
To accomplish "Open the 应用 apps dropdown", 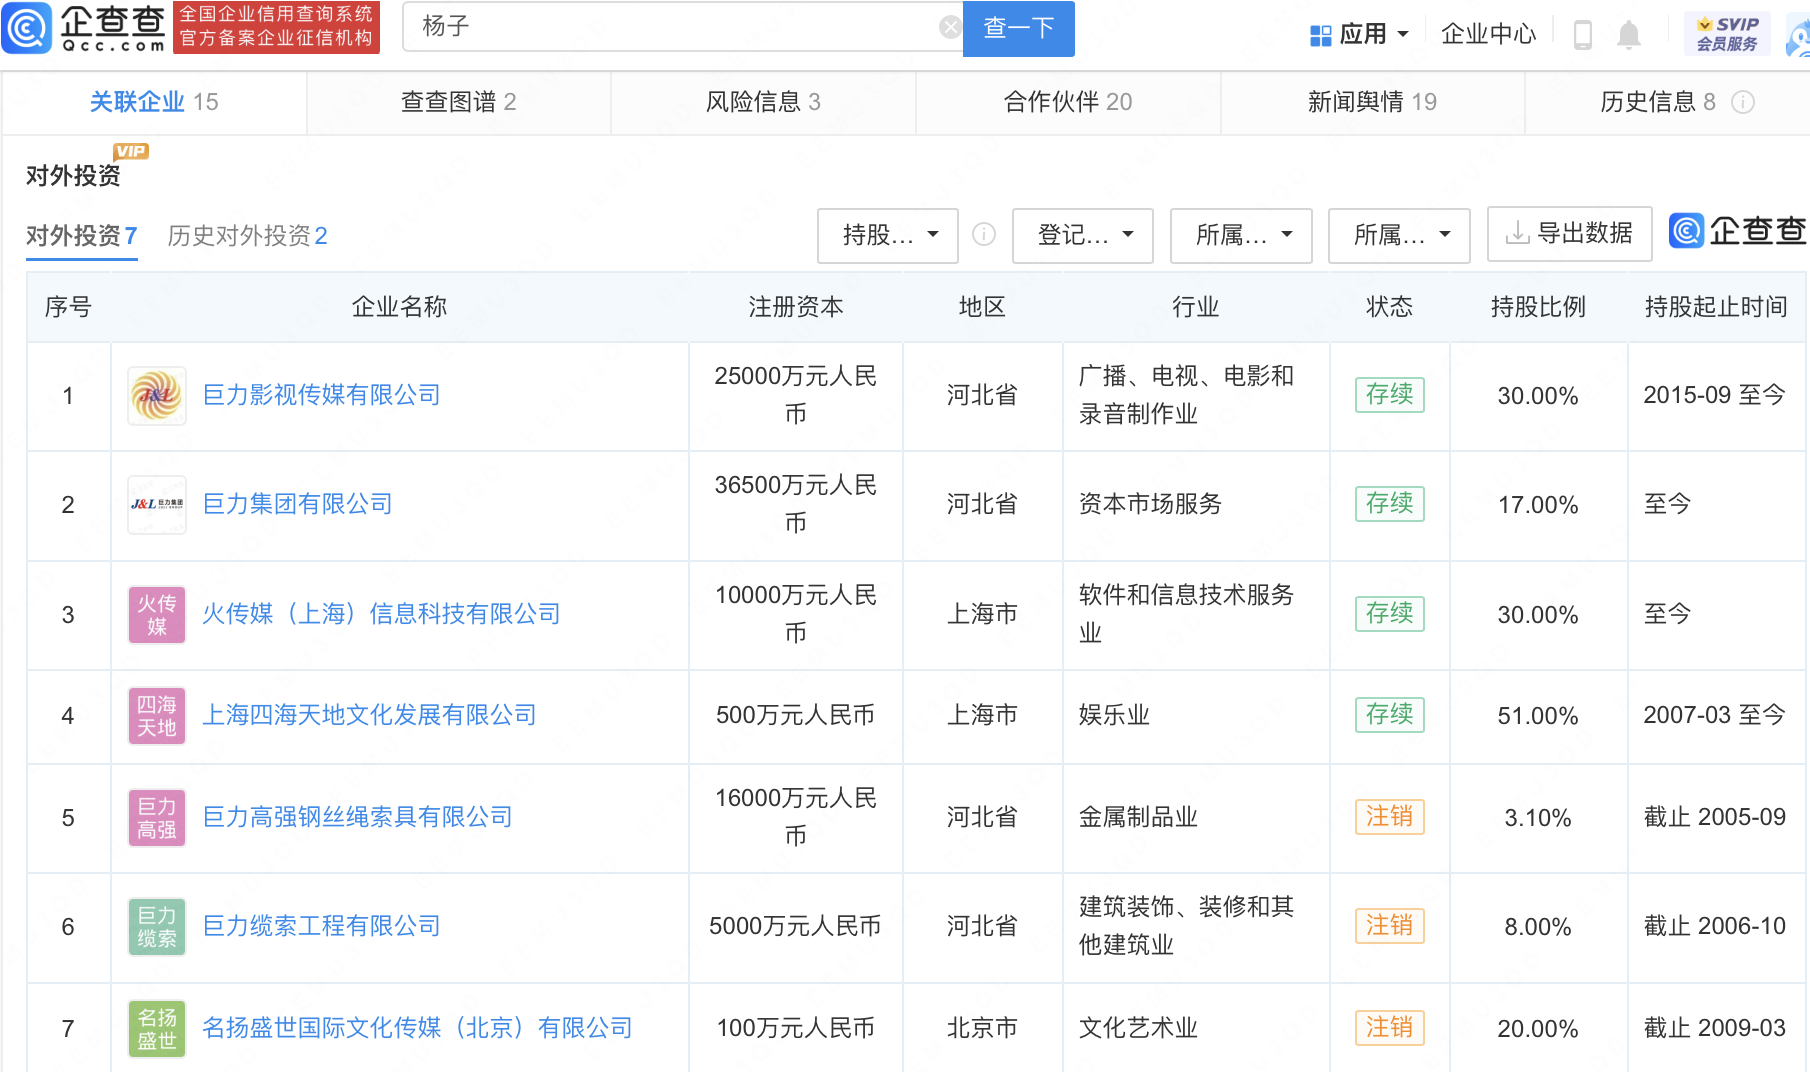I will pyautogui.click(x=1360, y=34).
